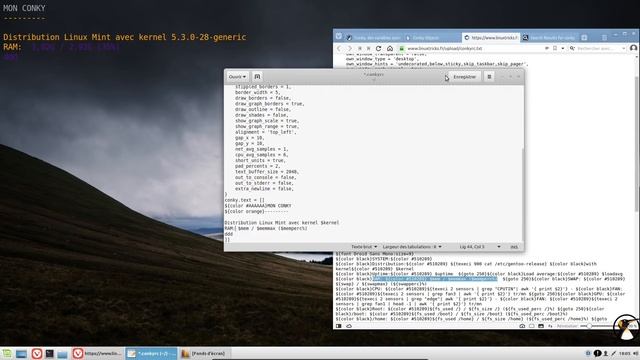Click the notification tray icon with exclamation

[x=597, y=353]
